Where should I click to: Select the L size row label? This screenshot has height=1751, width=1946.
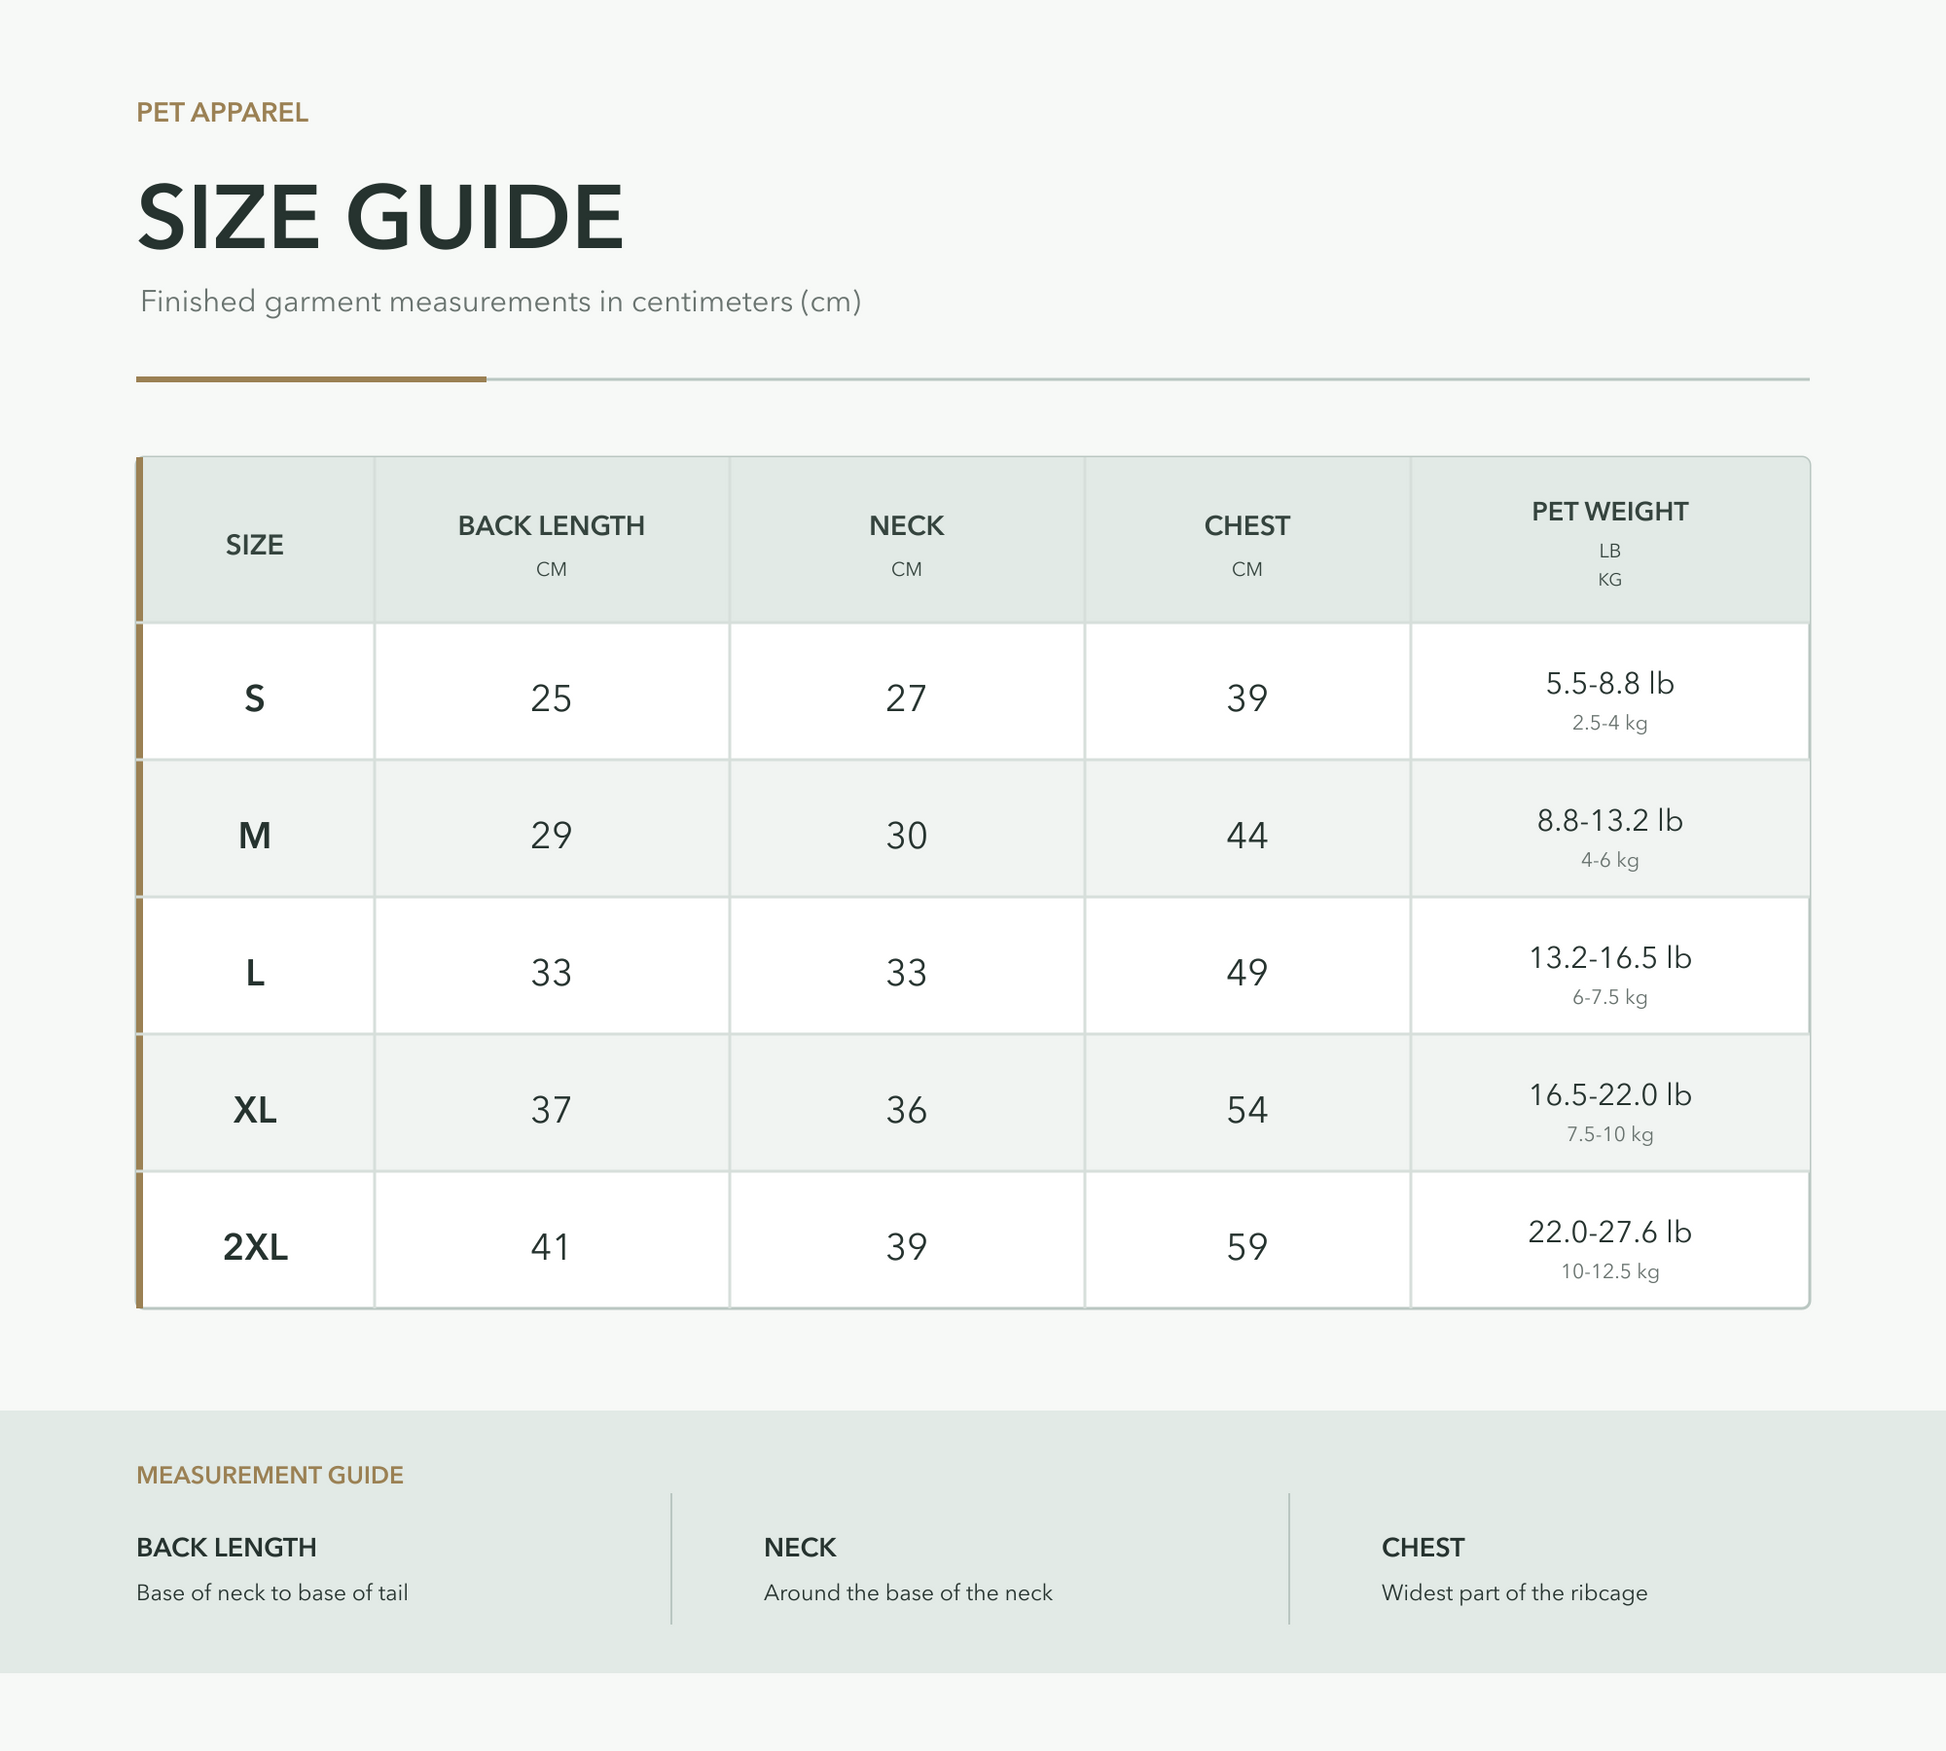click(255, 972)
